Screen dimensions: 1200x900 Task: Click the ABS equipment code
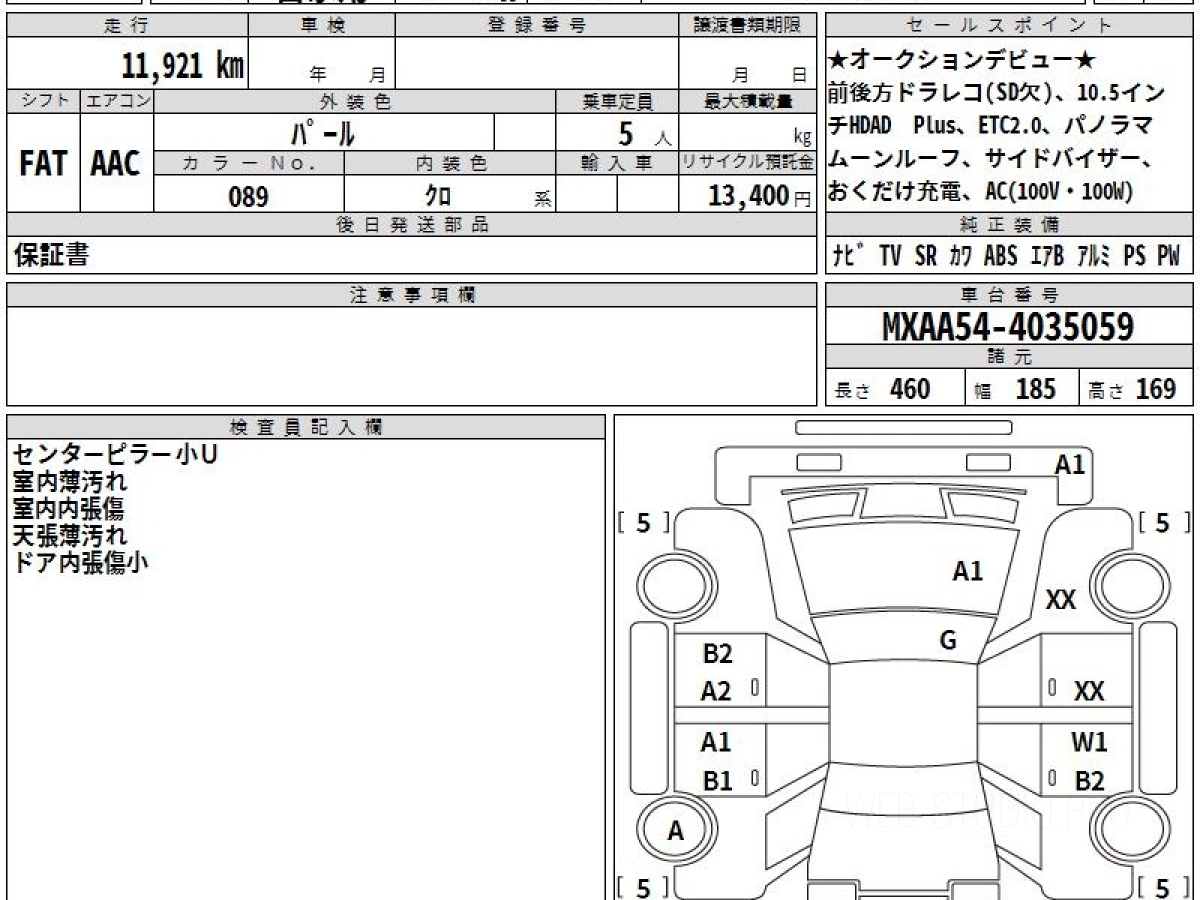tap(1001, 256)
